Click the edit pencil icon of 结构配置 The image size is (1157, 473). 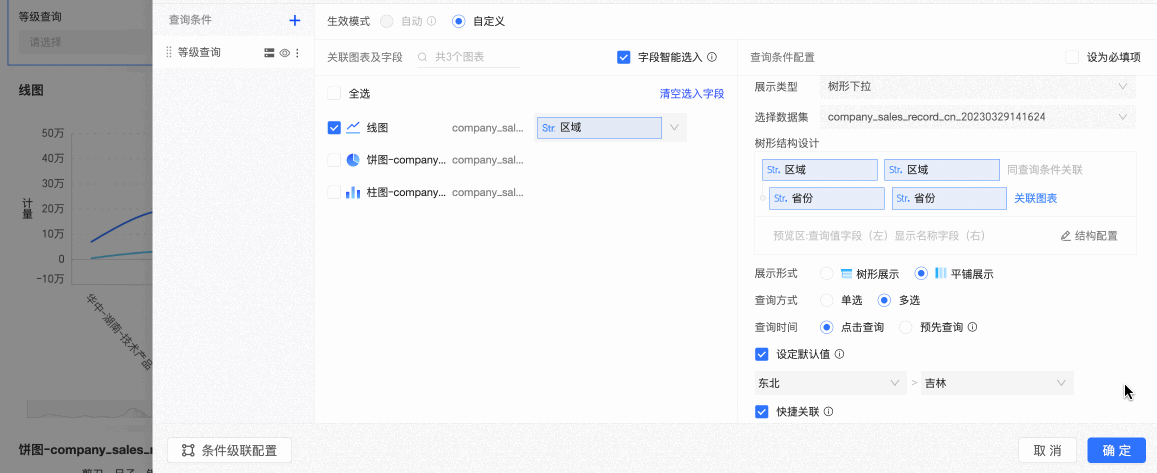pos(1066,236)
